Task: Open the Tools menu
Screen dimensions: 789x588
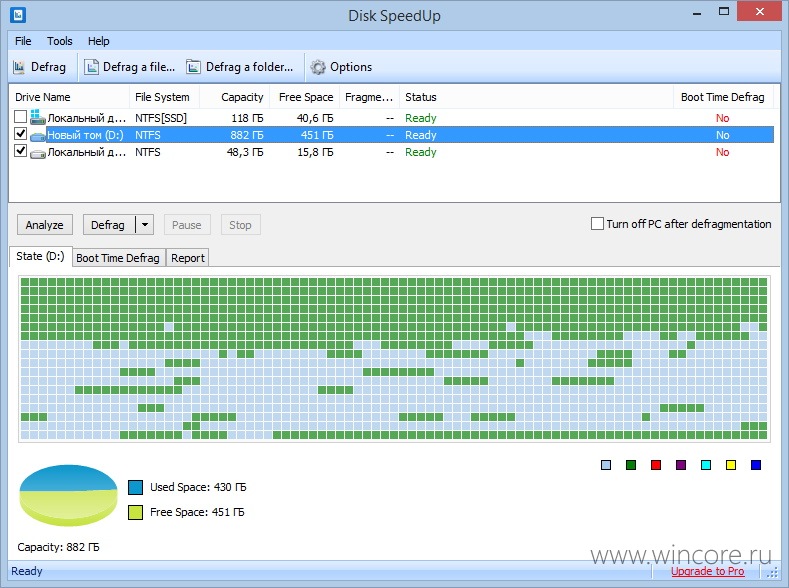Action: tap(60, 41)
